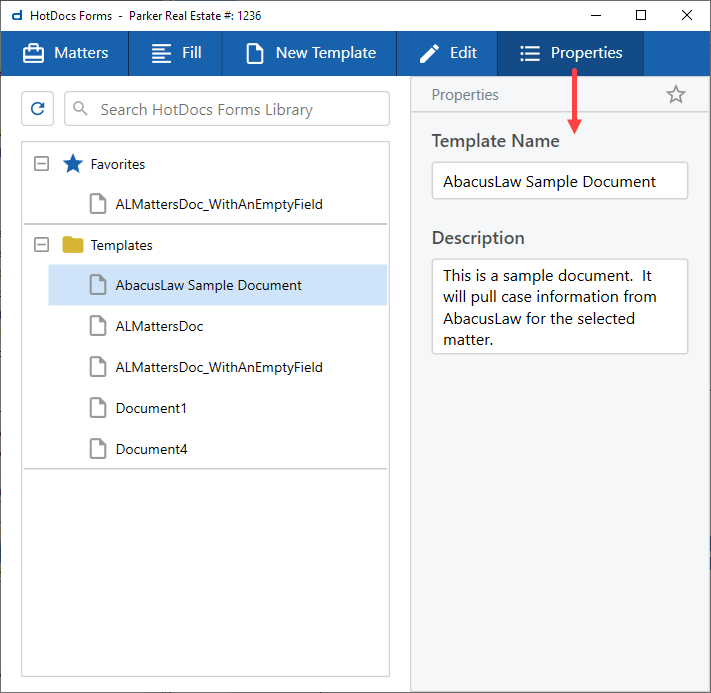Click the magnifier search icon
The width and height of the screenshot is (711, 693).
tap(80, 108)
